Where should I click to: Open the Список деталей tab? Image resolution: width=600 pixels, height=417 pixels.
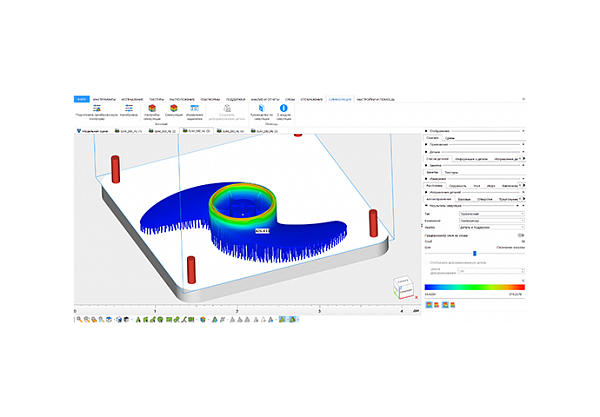437,158
